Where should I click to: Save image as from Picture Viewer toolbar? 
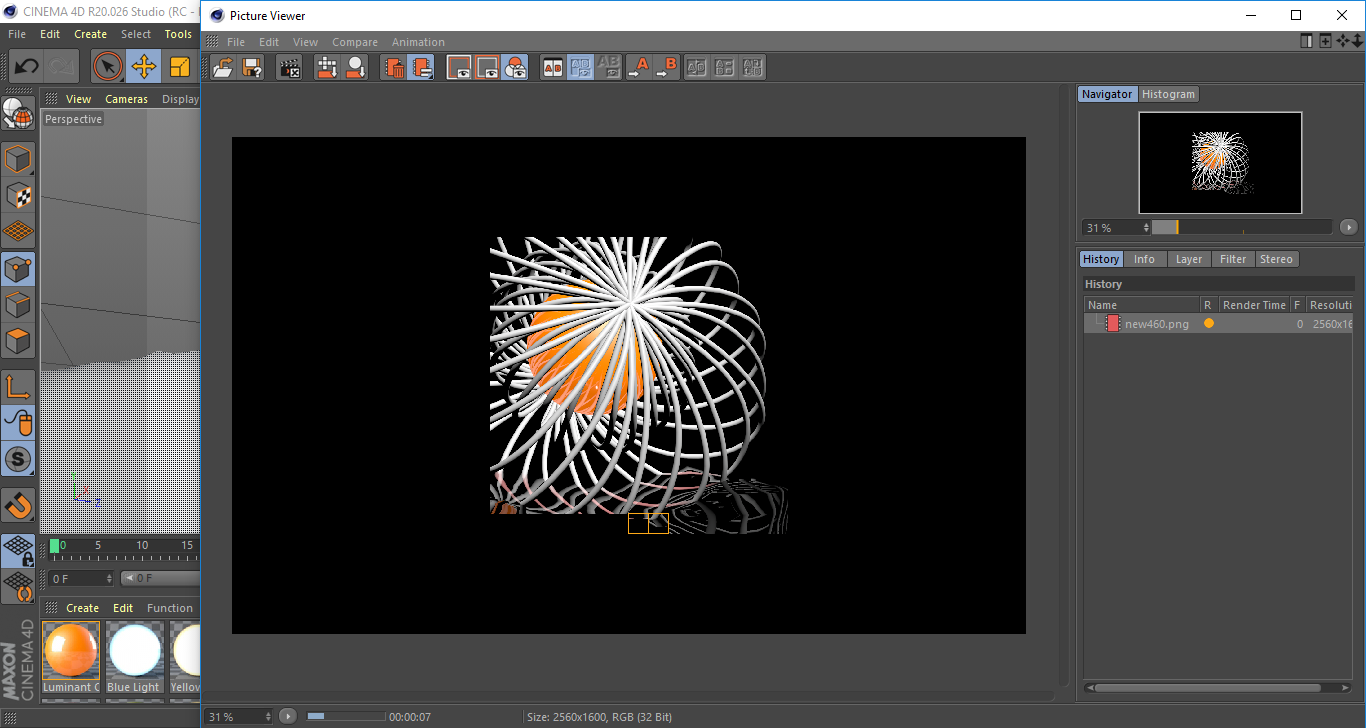[253, 68]
